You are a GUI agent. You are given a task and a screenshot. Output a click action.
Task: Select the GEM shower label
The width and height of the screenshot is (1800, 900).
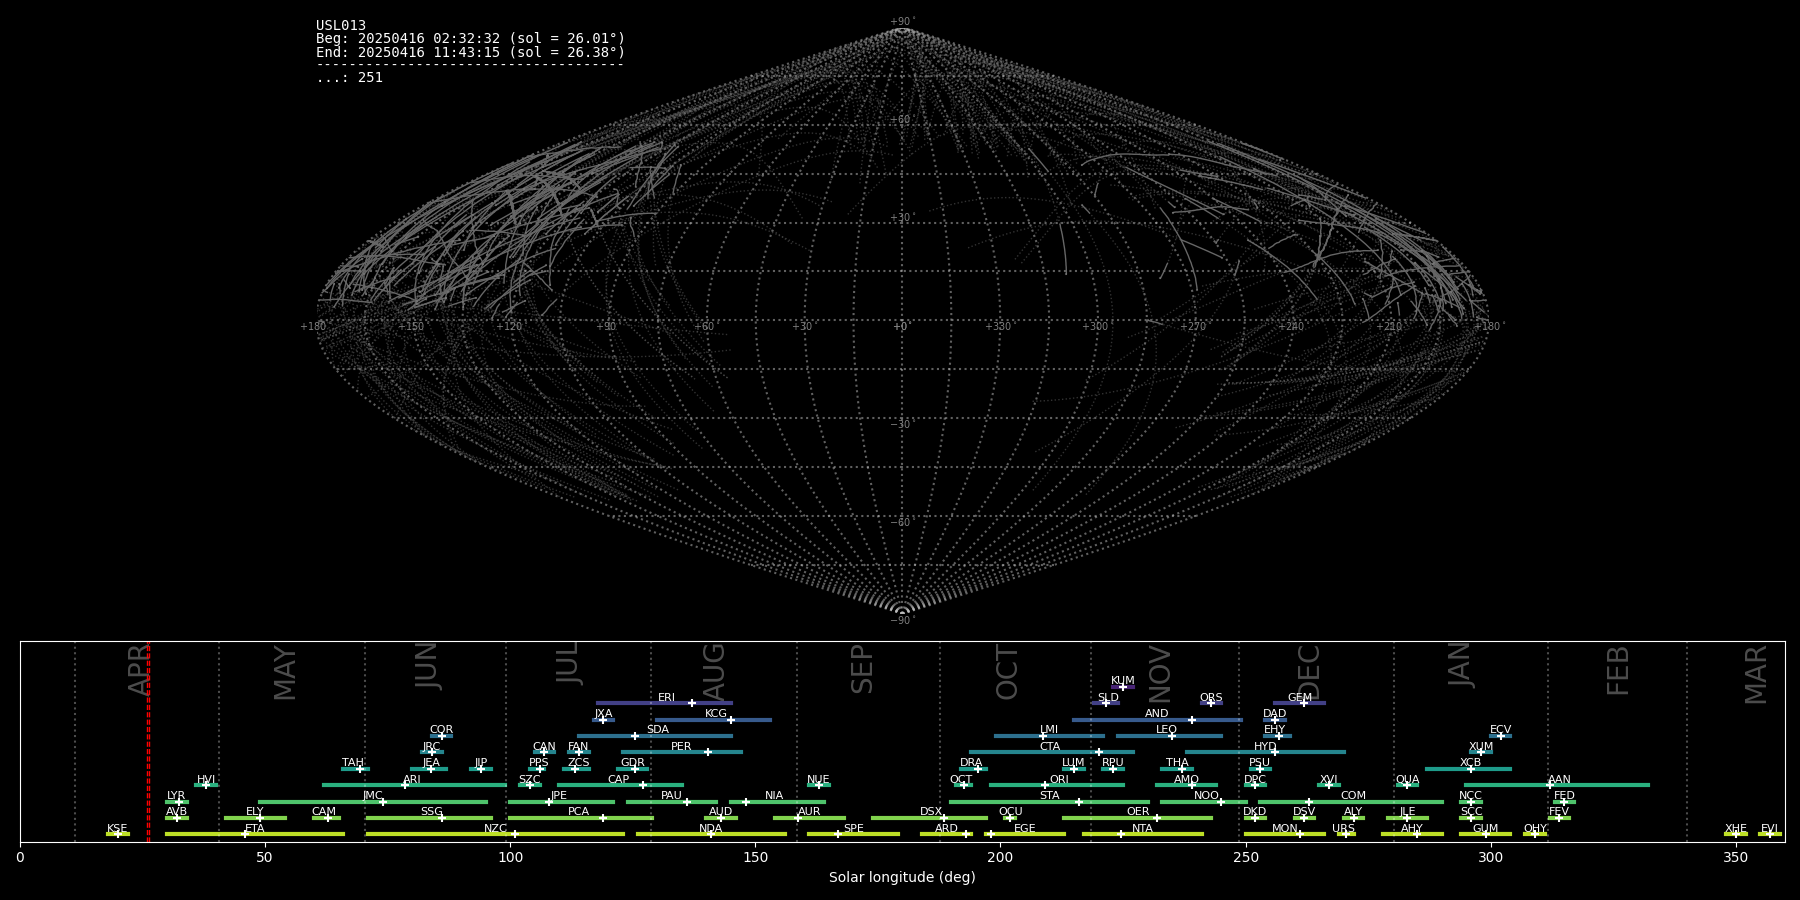pyautogui.click(x=1300, y=698)
